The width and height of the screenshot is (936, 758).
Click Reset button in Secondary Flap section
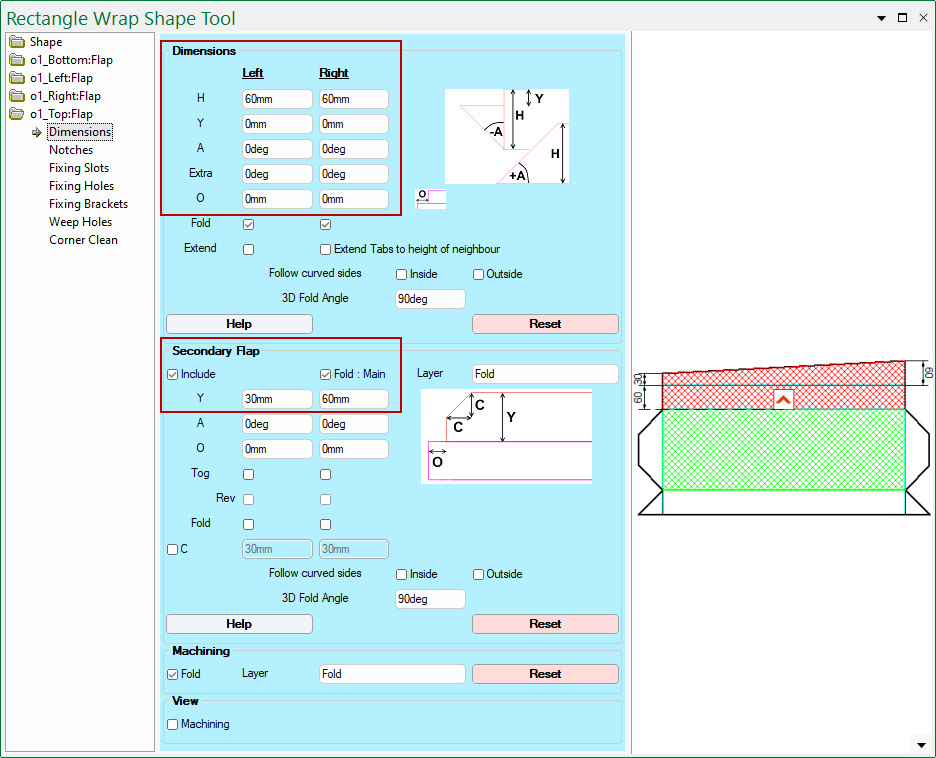pos(545,624)
